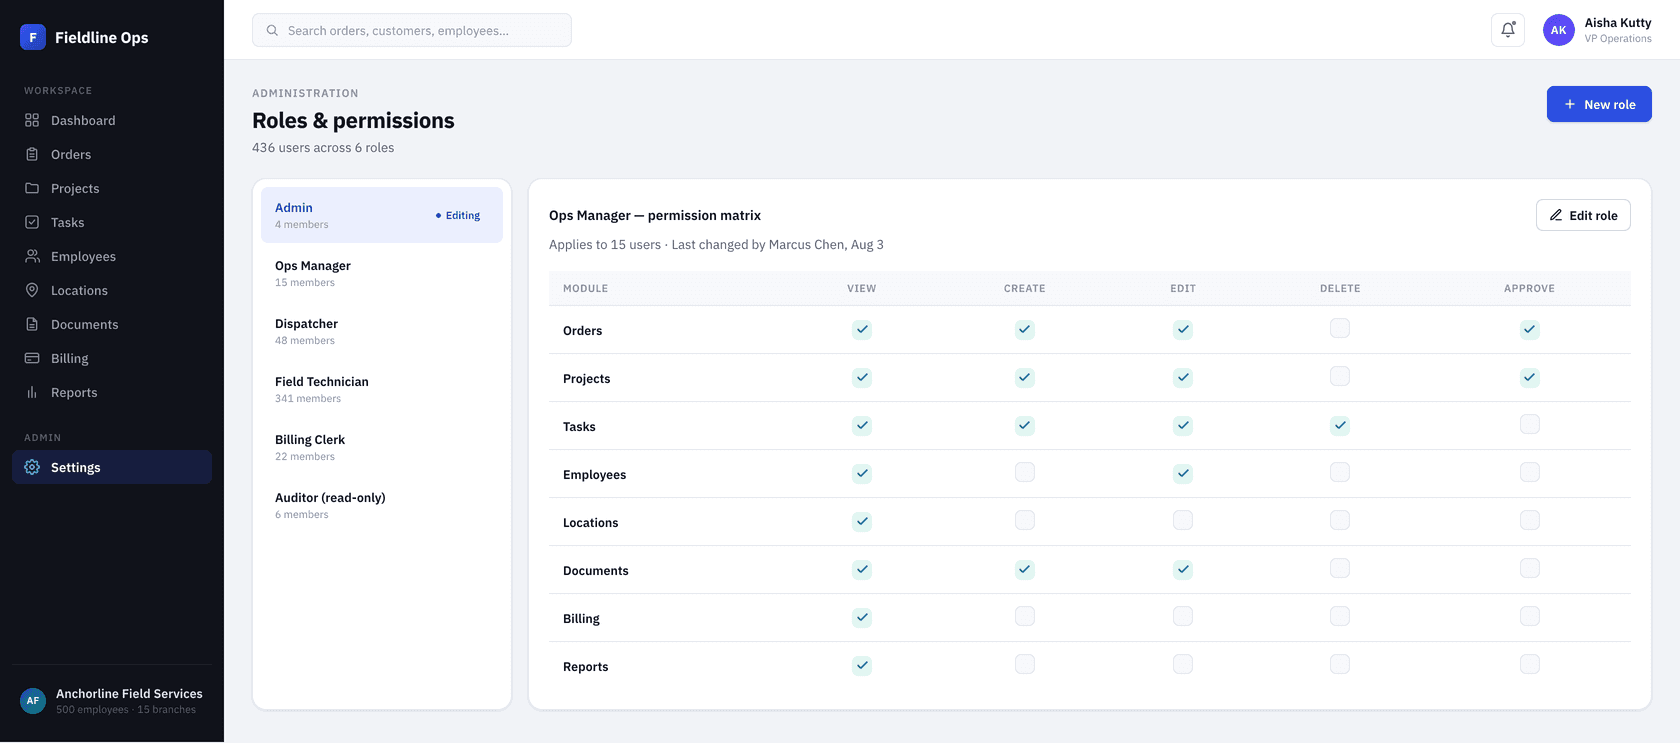The image size is (1680, 743).
Task: Enable Reports Approve permission
Action: click(1530, 664)
